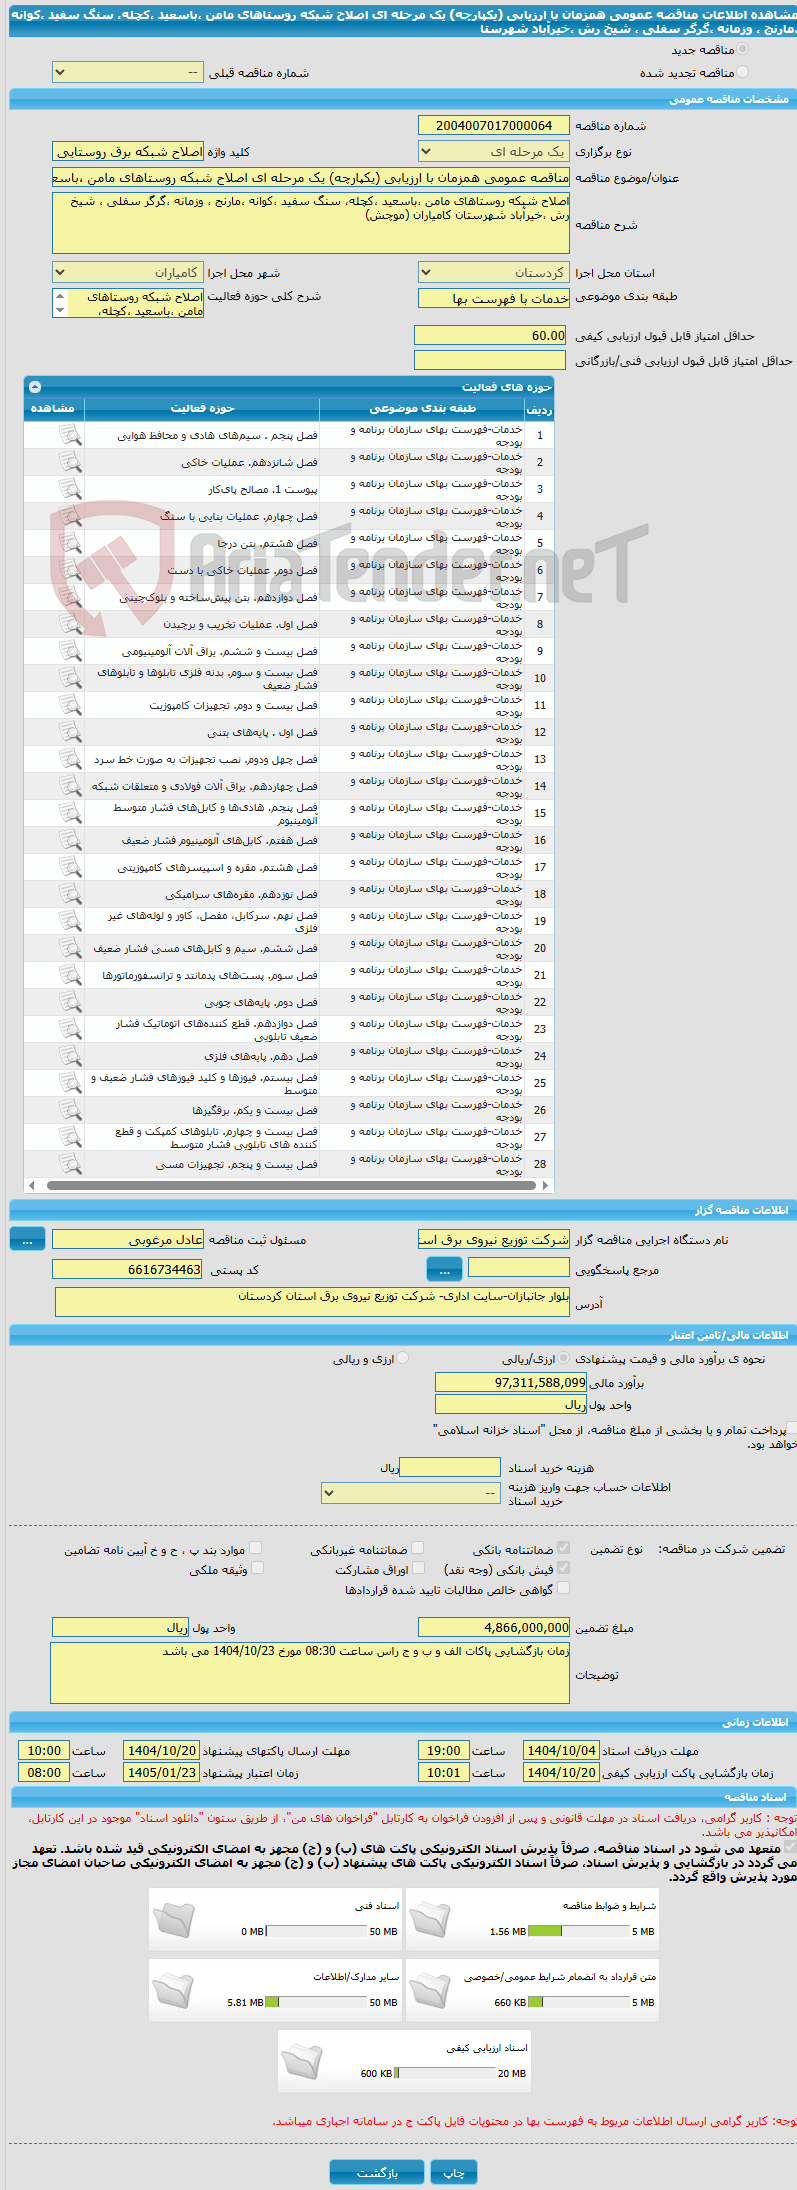Toggle the ضمانتنامه بانکی checkbox
Screen dimensions: 797x2190
[x=563, y=1548]
